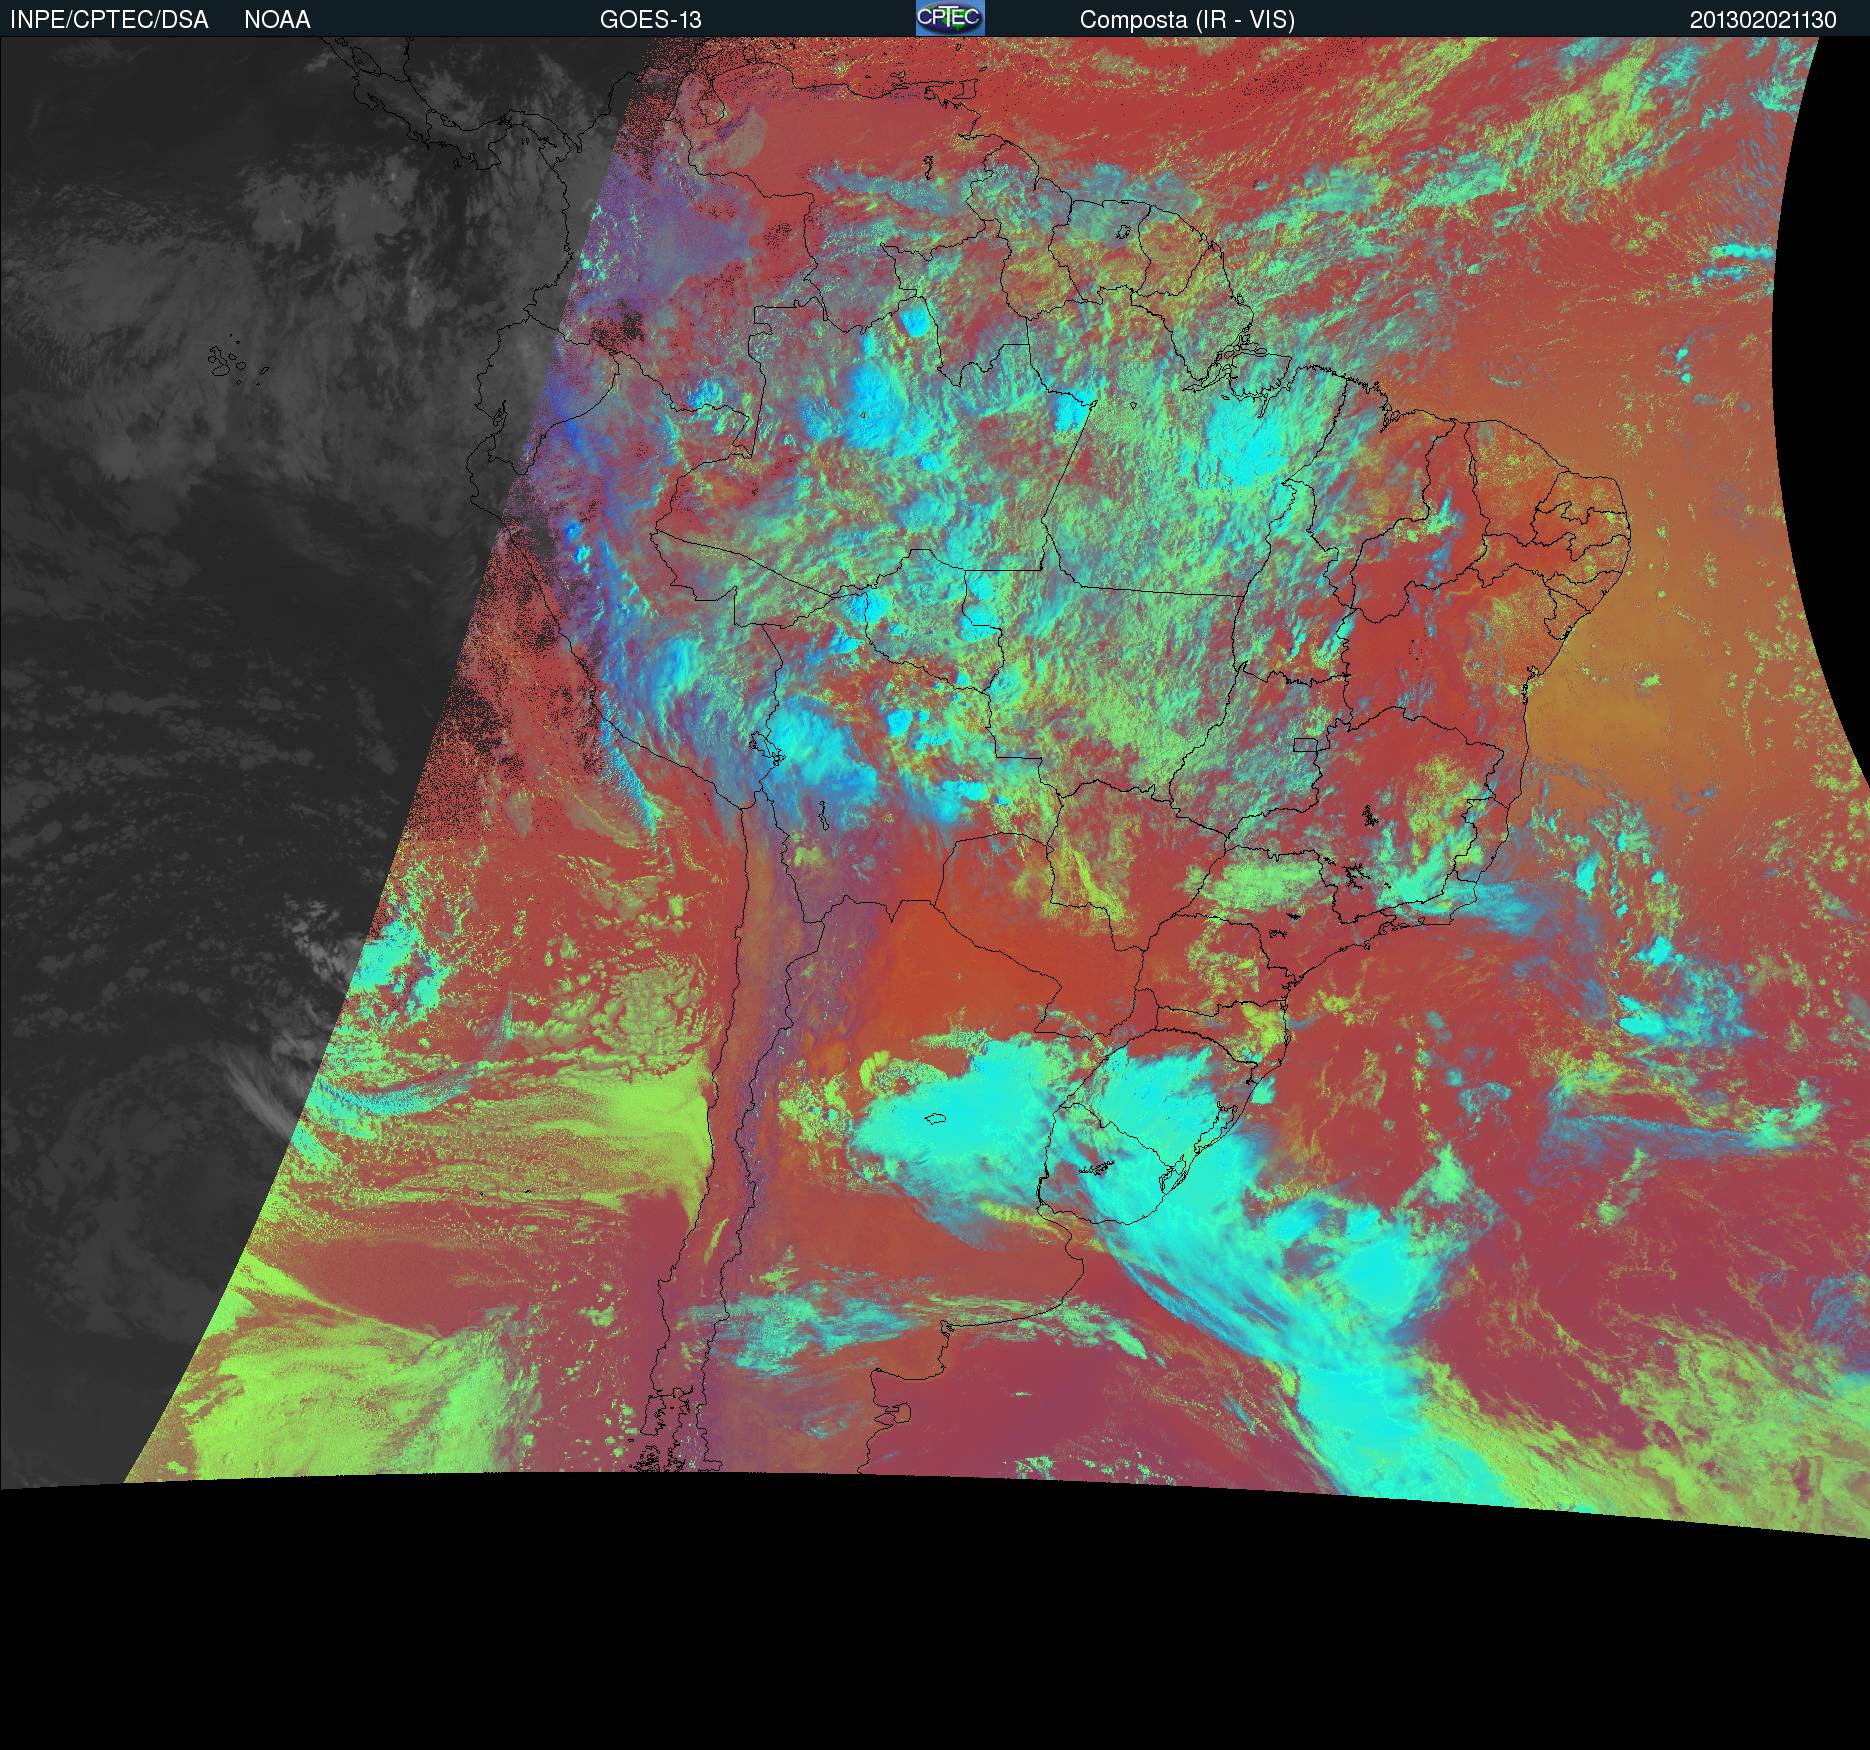Click the CPTEC logo in the header
This screenshot has width=1870, height=1750.
click(949, 18)
